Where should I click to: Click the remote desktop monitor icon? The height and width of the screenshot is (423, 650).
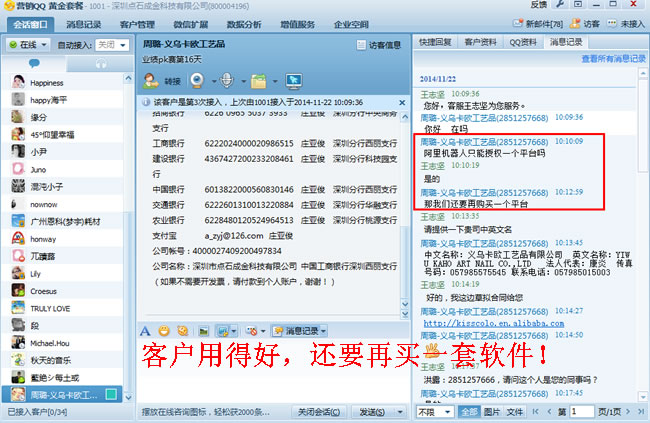[294, 80]
